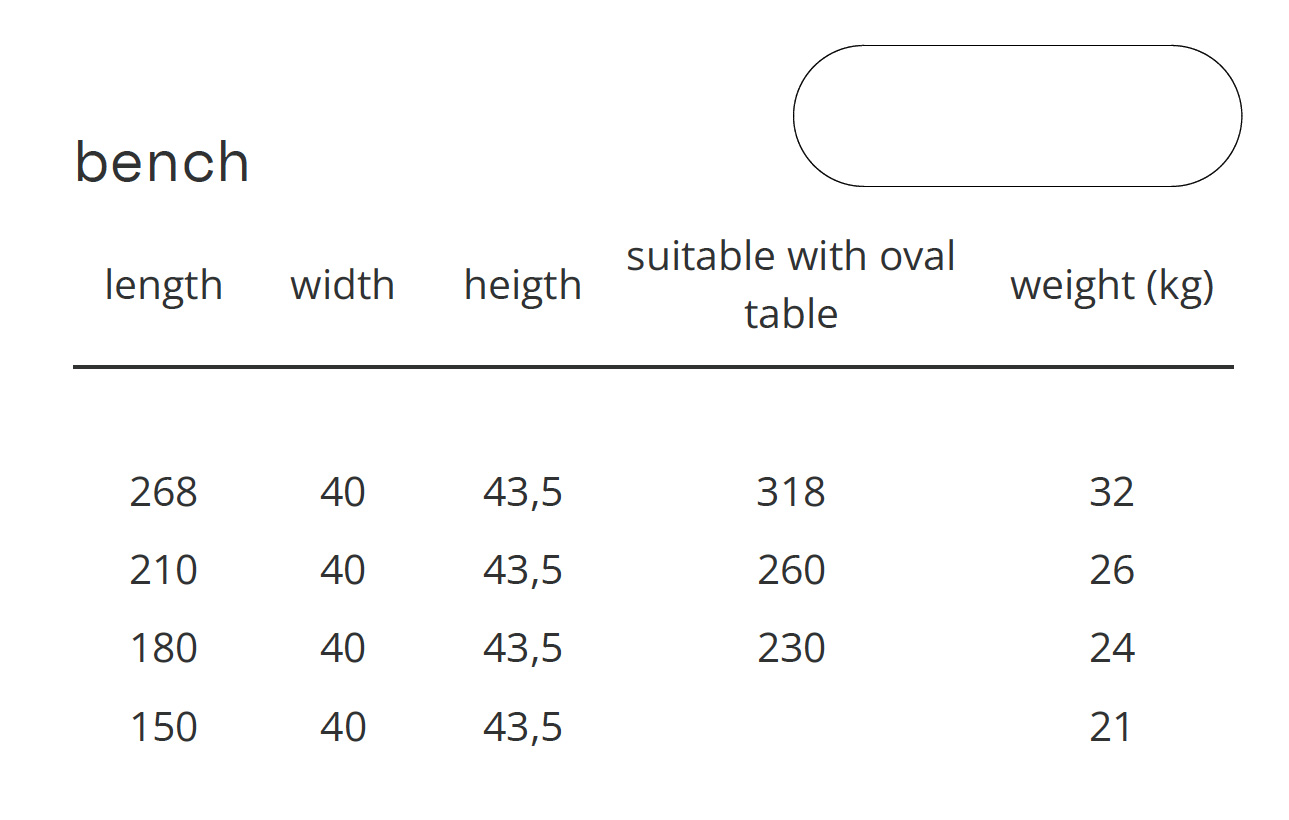The width and height of the screenshot is (1289, 820).
Task: Click the length value 150
Action: coord(163,726)
